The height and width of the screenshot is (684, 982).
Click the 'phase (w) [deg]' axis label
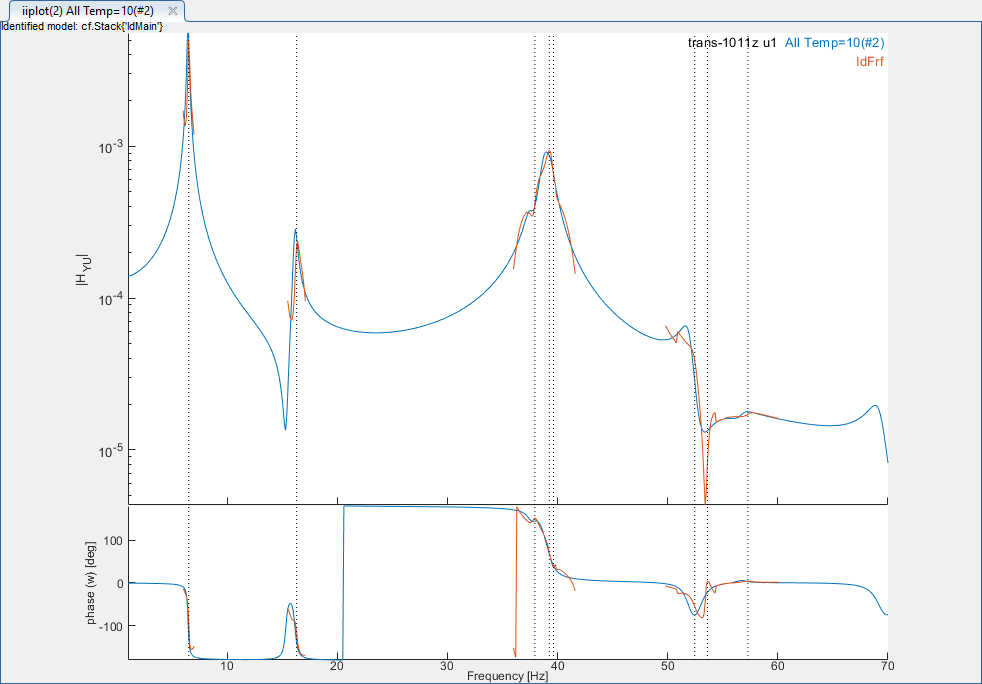(90, 582)
